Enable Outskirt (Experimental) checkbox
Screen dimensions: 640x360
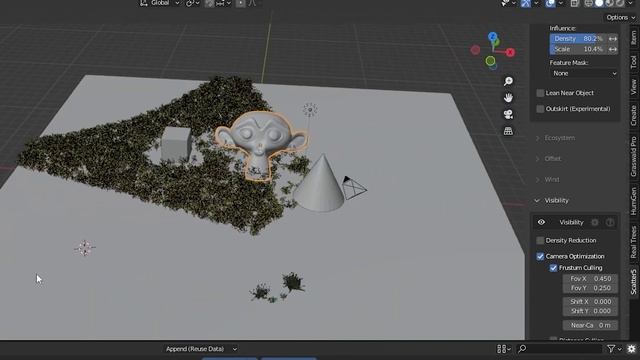[540, 109]
